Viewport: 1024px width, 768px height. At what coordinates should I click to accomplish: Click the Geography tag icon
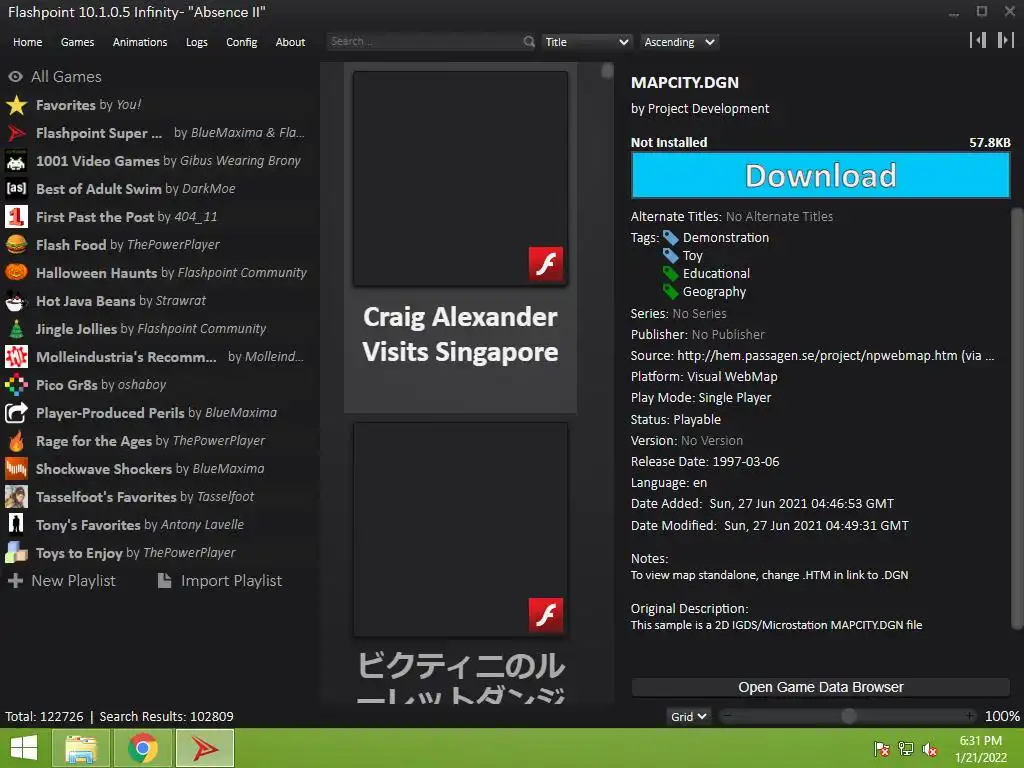671,292
